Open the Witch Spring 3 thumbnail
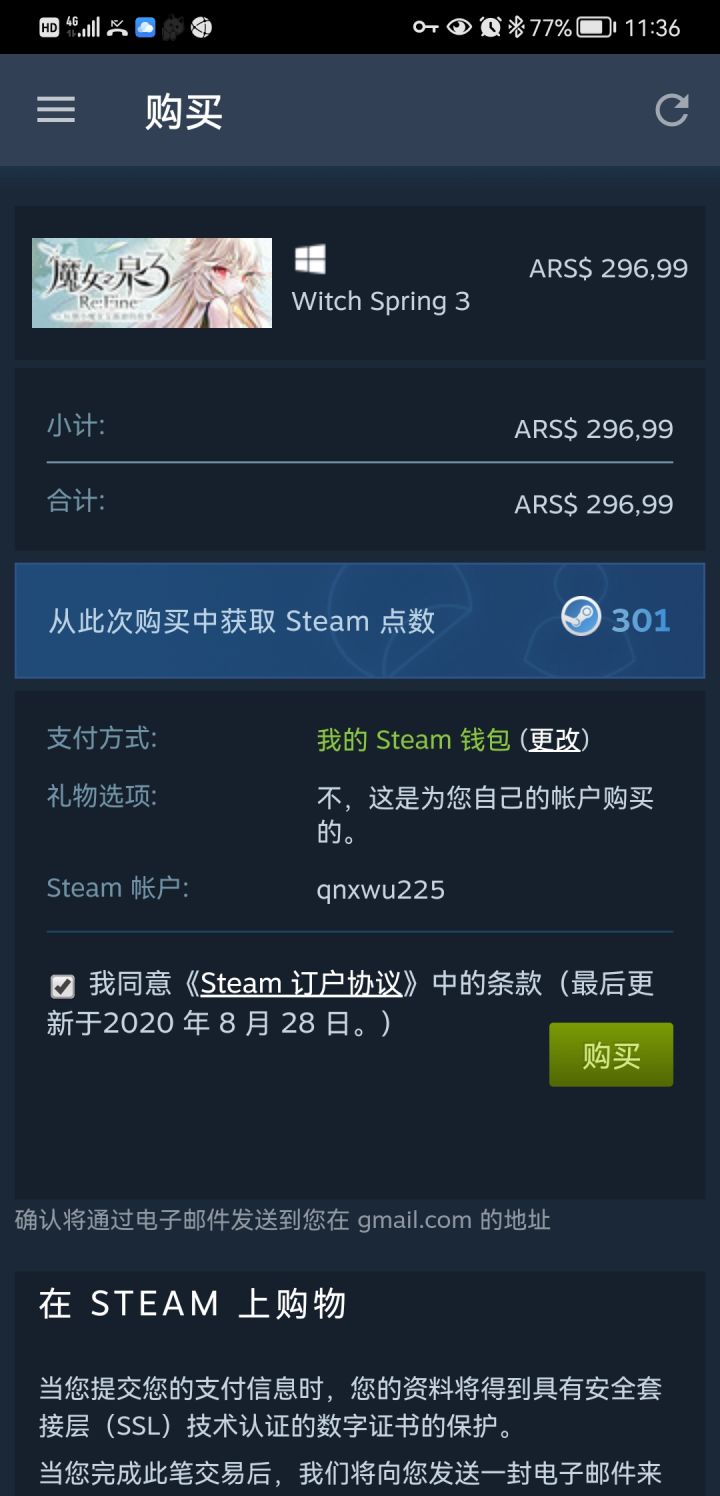 pos(152,283)
